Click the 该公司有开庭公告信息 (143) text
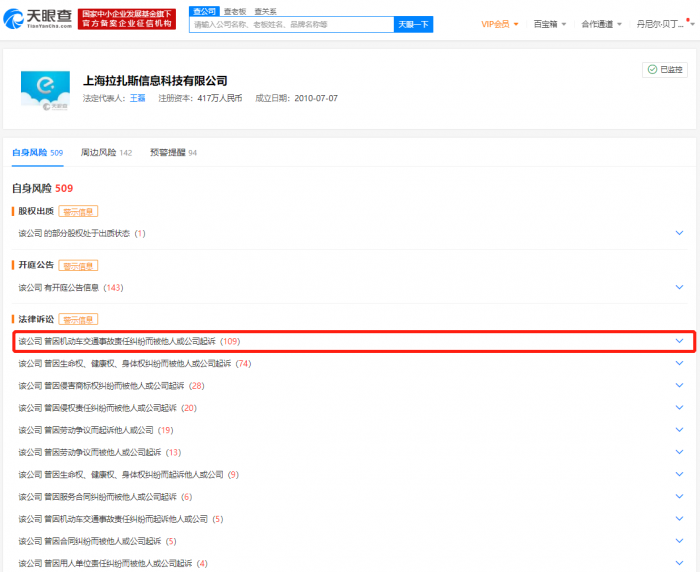 (71, 288)
